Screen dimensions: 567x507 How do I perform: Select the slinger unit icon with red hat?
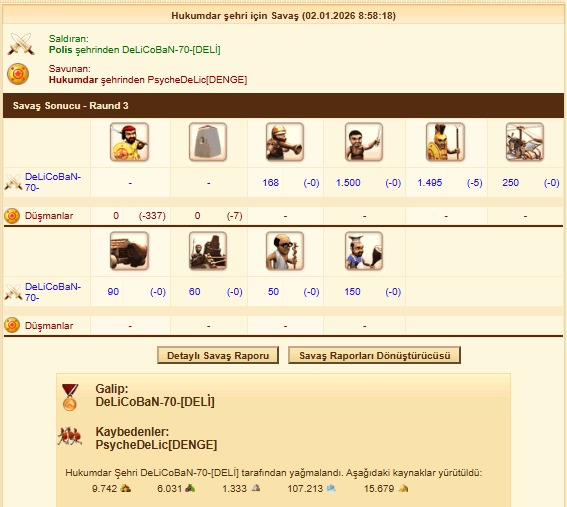point(129,142)
